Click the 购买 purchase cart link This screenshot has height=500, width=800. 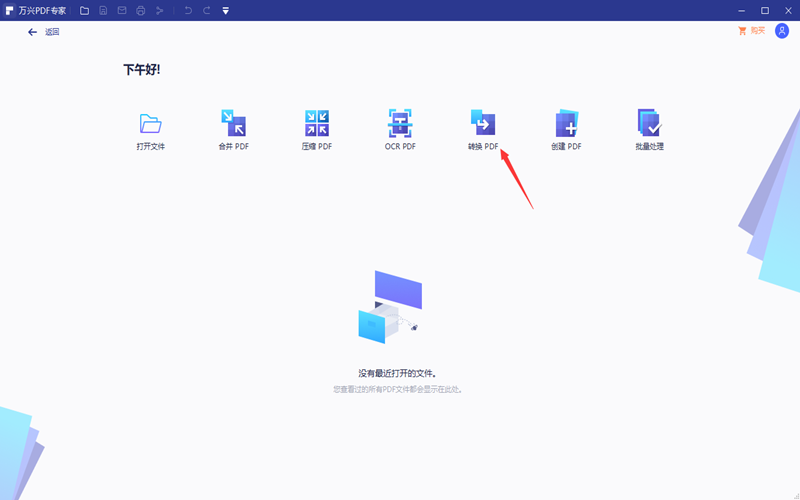point(752,31)
